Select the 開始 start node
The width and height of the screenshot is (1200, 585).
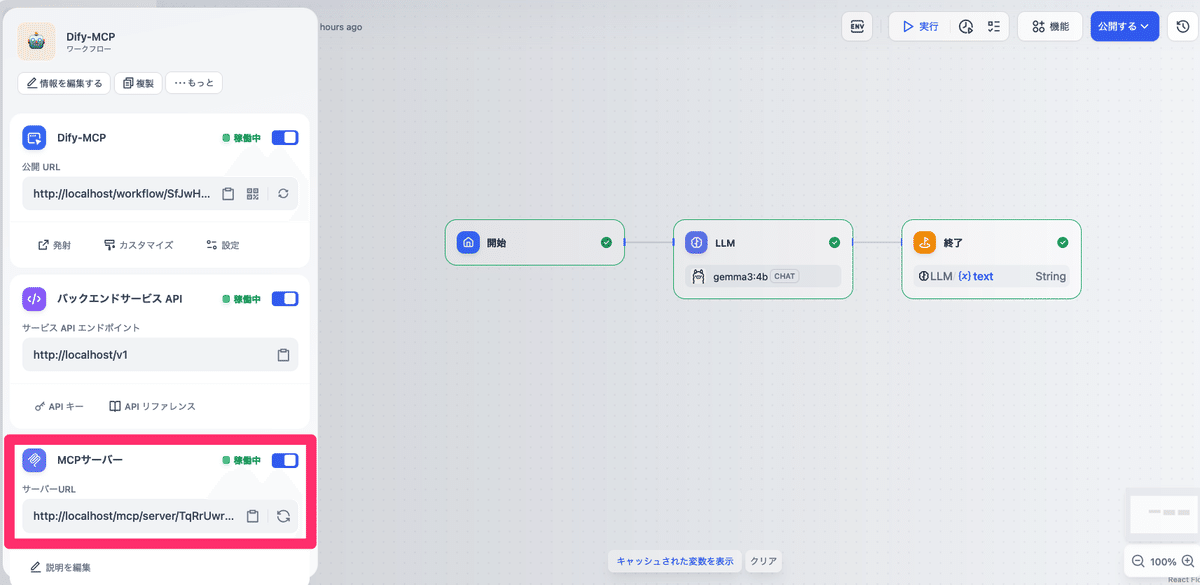coord(535,242)
